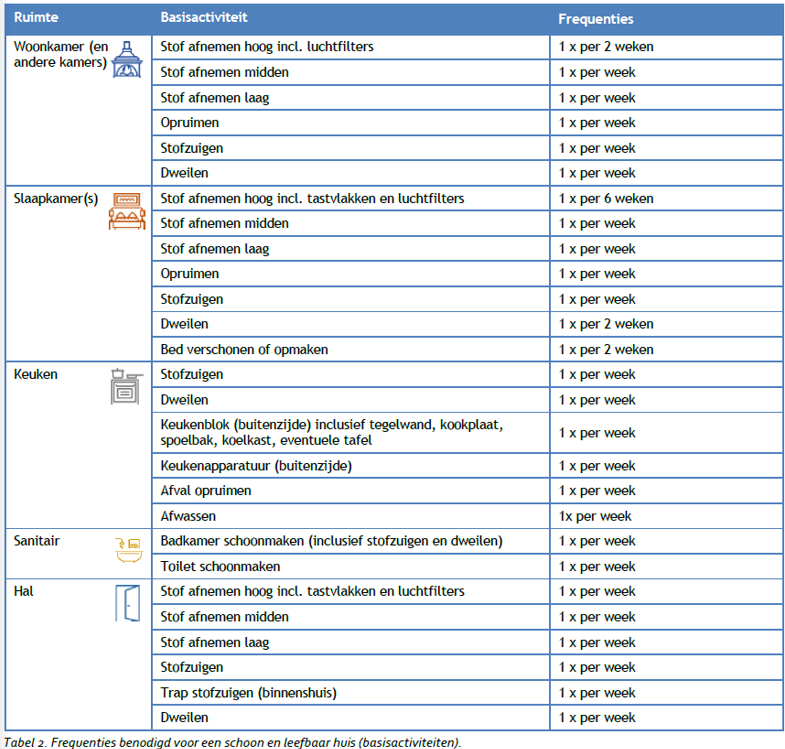Click the 'Trap stofzuigen (binnenshuis)' cell
The image size is (785, 749).
(248, 692)
